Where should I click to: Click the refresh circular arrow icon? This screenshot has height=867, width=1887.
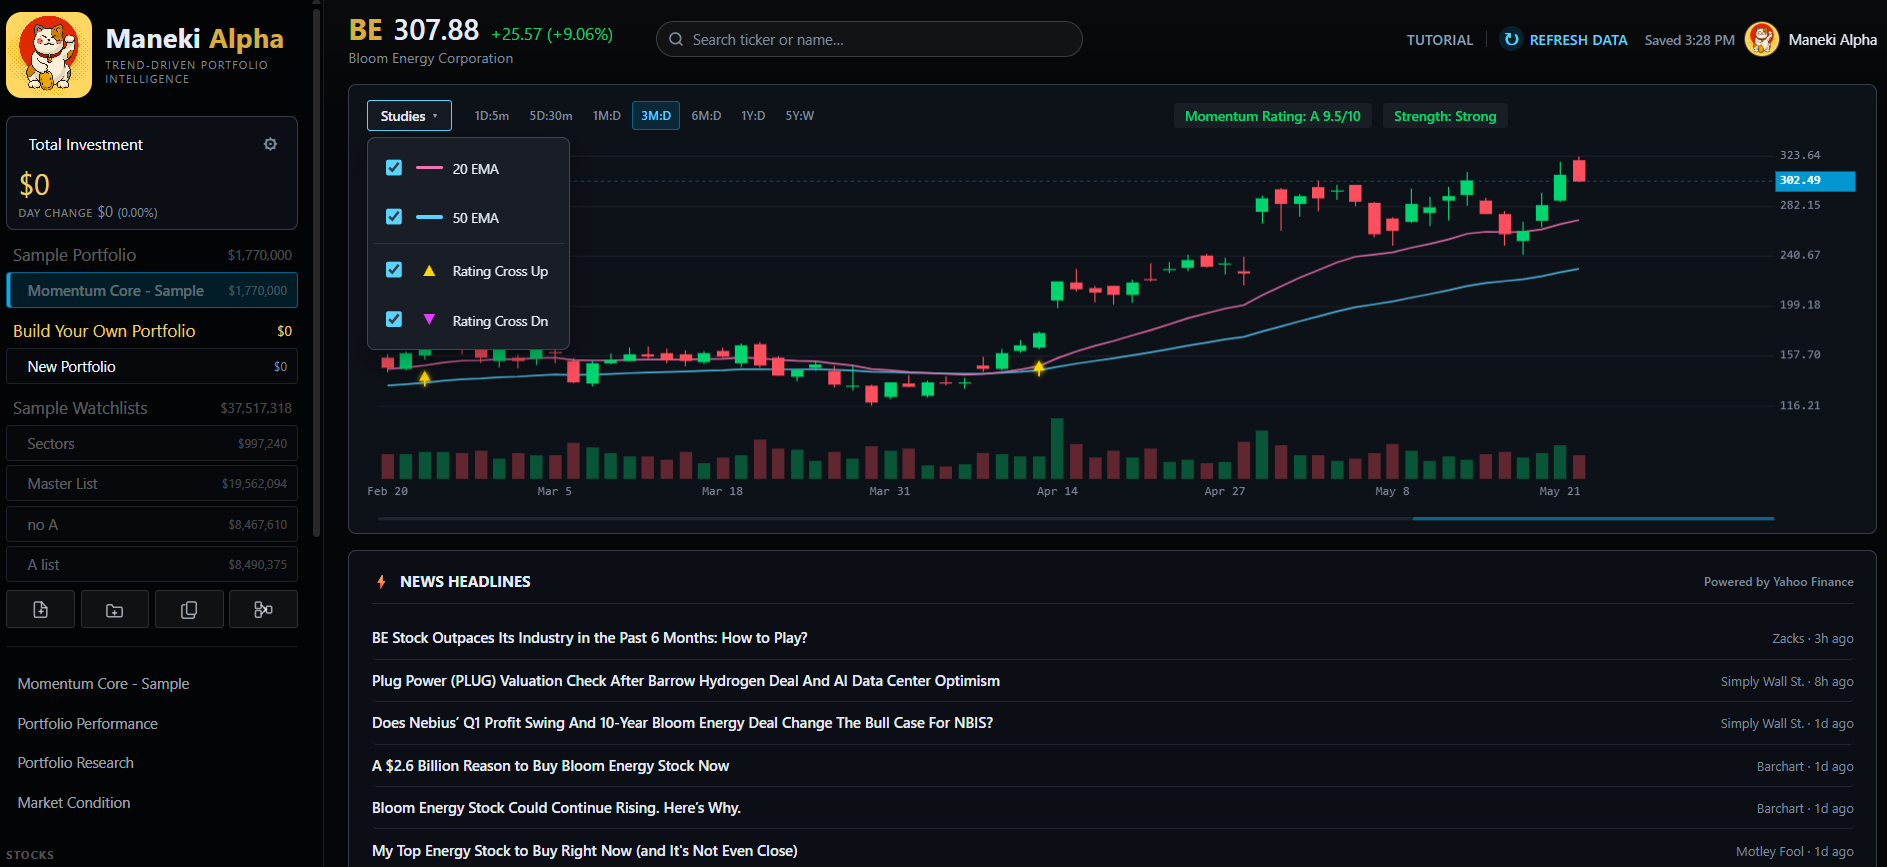1511,39
